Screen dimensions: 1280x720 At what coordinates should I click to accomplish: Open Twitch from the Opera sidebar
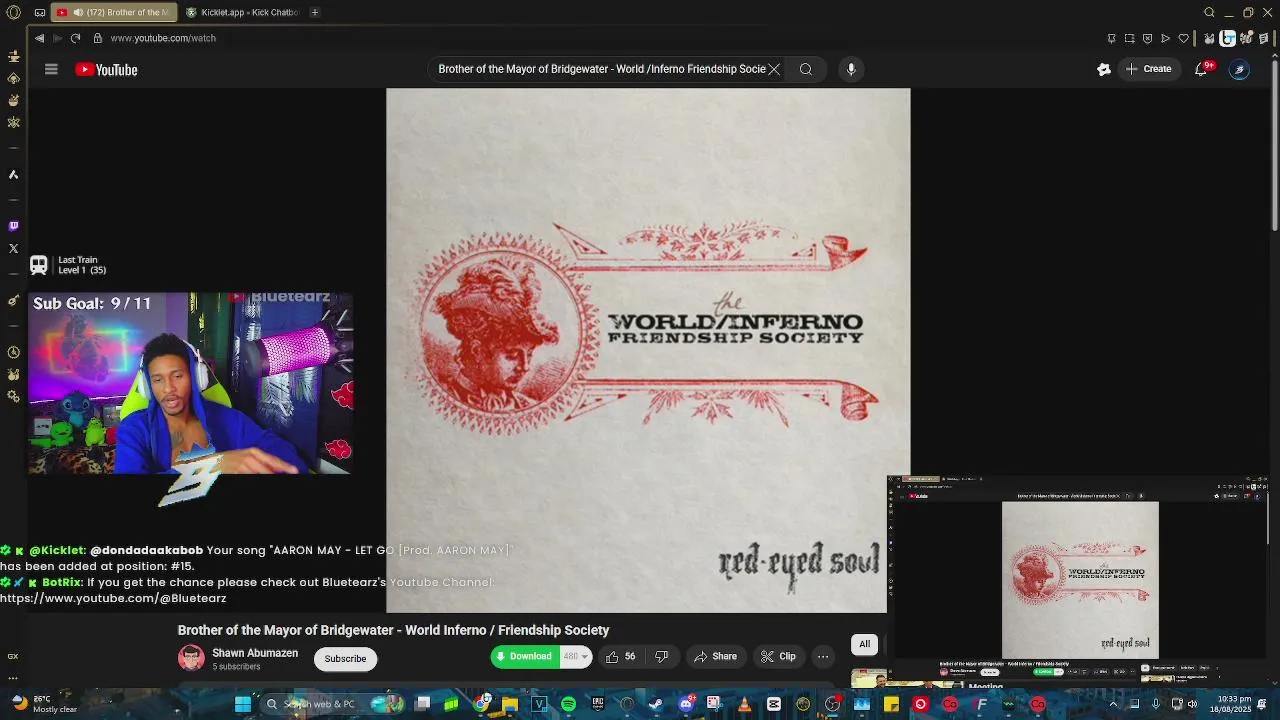13,226
